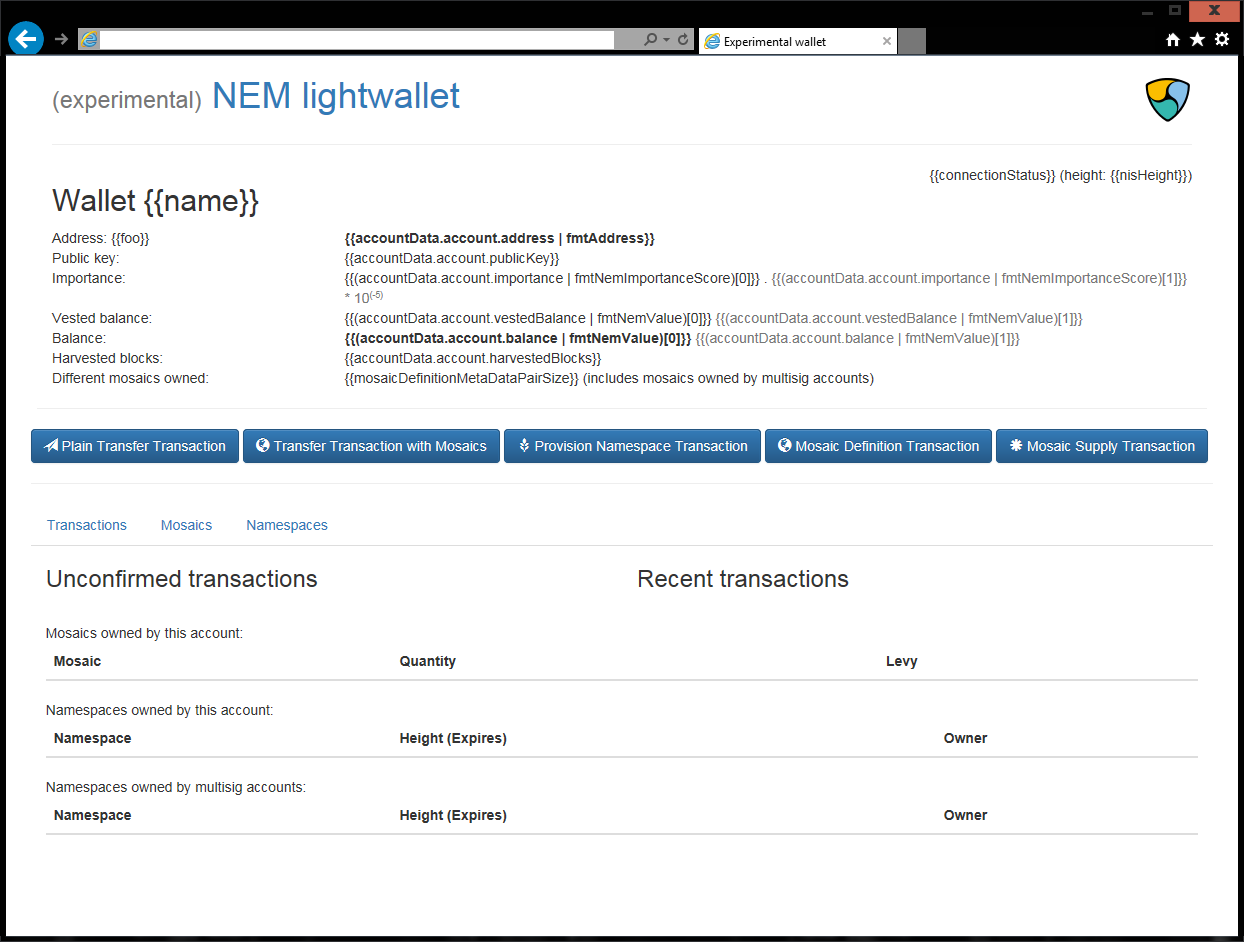The image size is (1244, 942).
Task: Click the NEM logo at the page's top right
Action: pos(1167,100)
